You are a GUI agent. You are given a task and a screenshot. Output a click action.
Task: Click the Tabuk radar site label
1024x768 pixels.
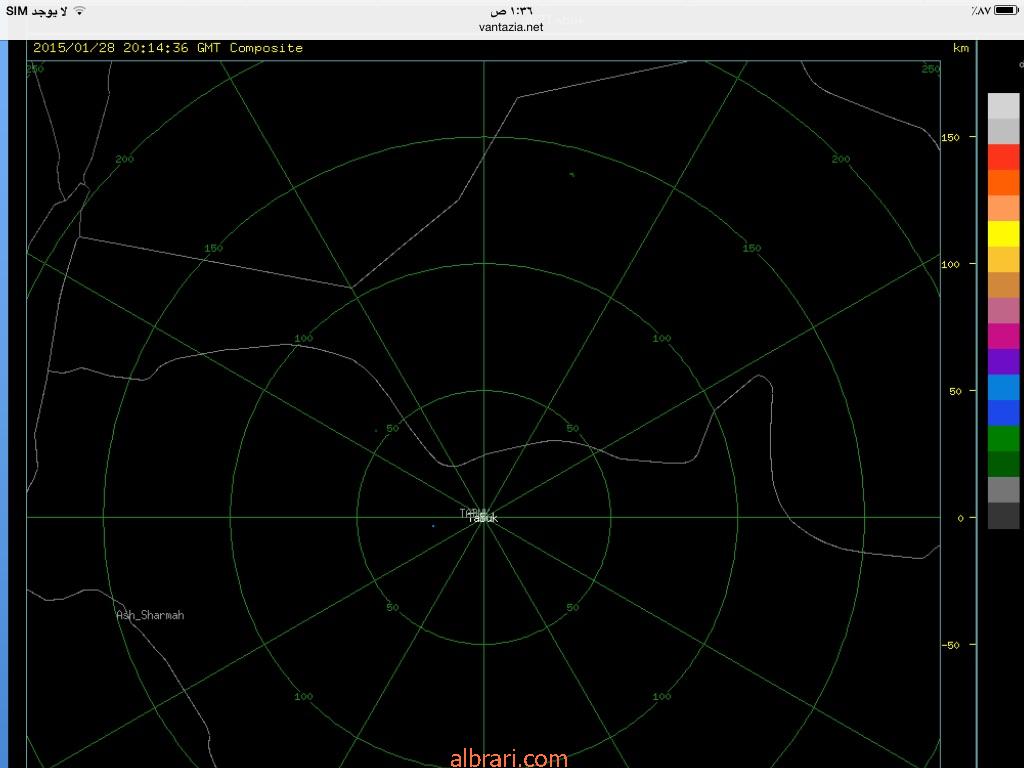(x=483, y=518)
